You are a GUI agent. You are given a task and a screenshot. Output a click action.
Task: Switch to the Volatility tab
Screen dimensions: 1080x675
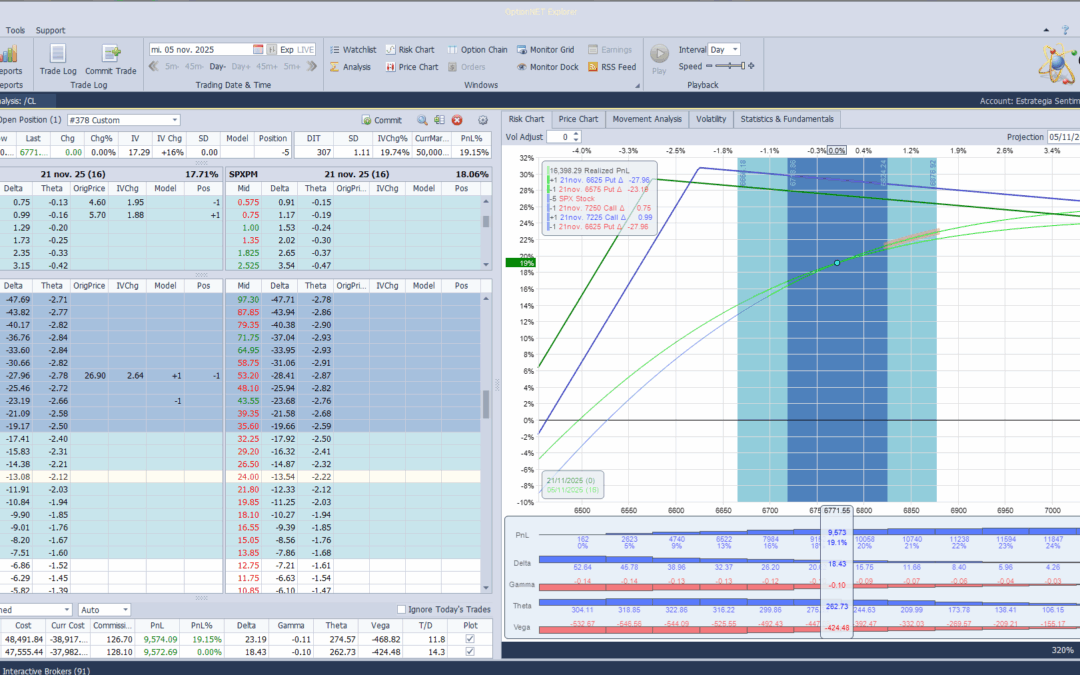pos(711,119)
